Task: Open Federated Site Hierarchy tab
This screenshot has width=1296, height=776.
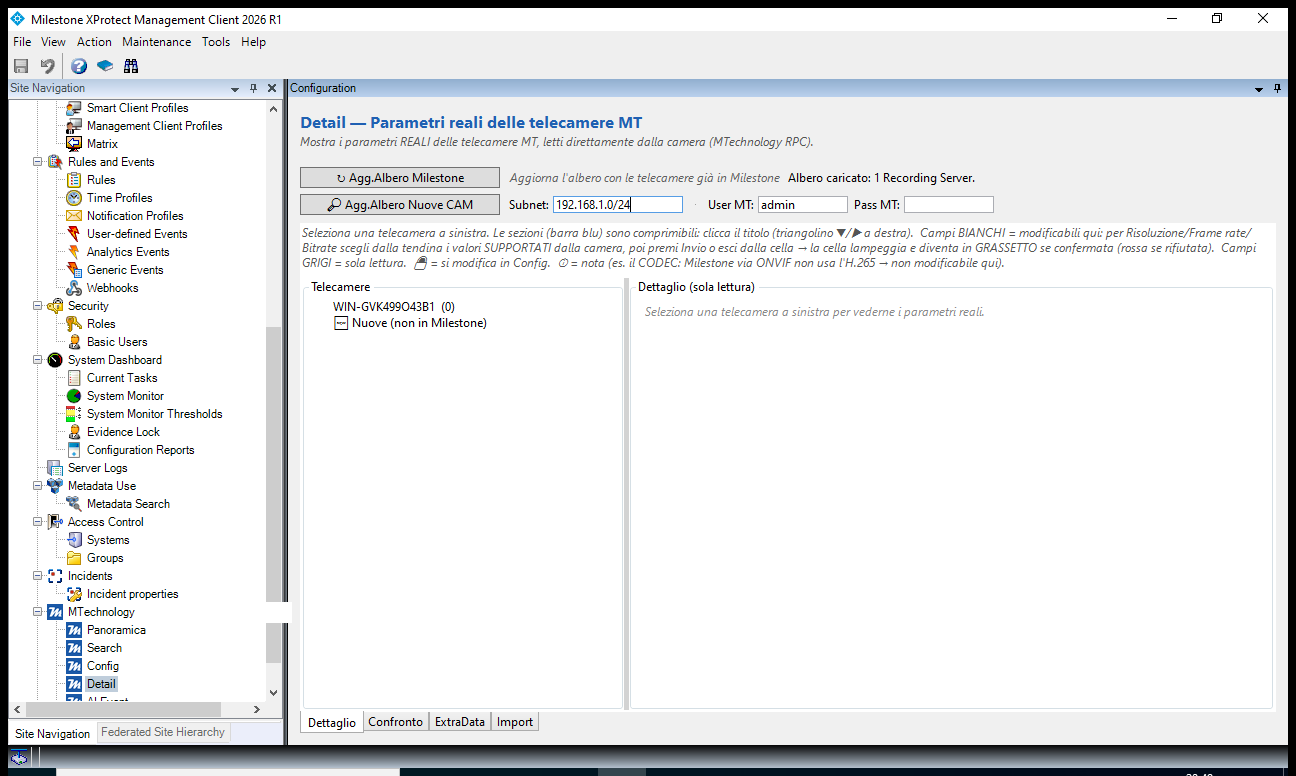Action: point(163,732)
